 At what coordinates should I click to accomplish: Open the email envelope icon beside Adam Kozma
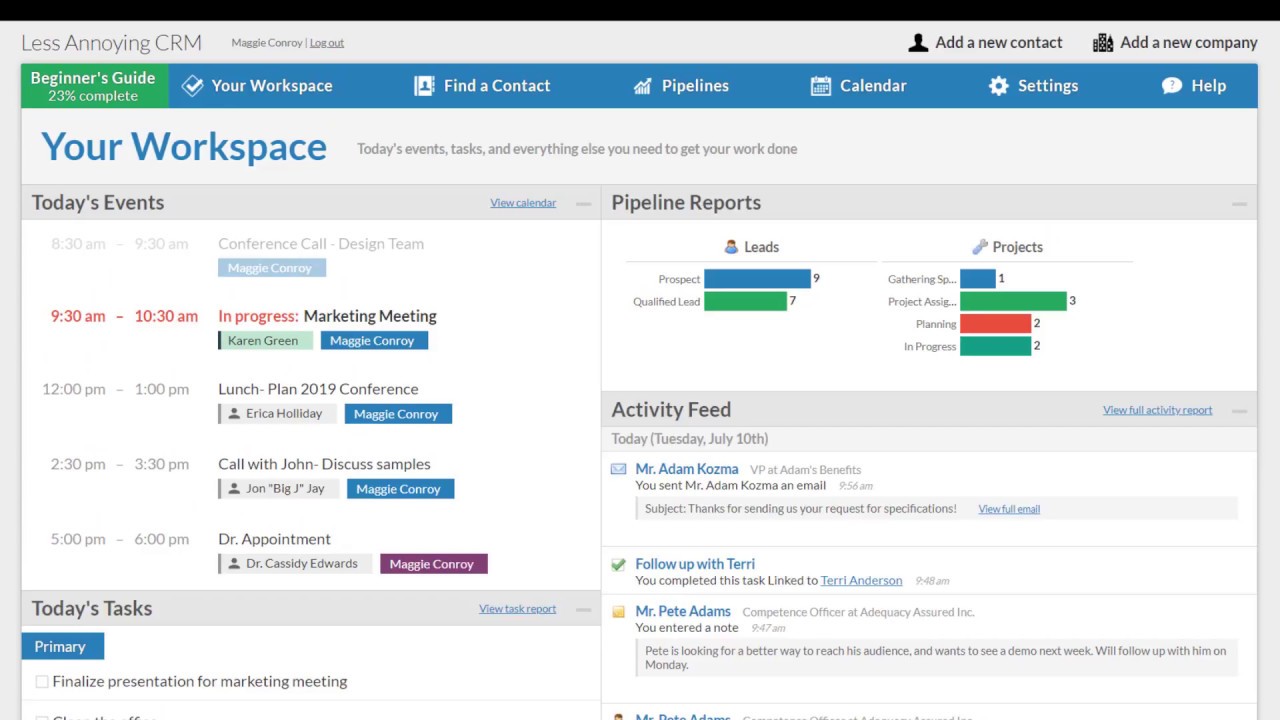(x=618, y=468)
